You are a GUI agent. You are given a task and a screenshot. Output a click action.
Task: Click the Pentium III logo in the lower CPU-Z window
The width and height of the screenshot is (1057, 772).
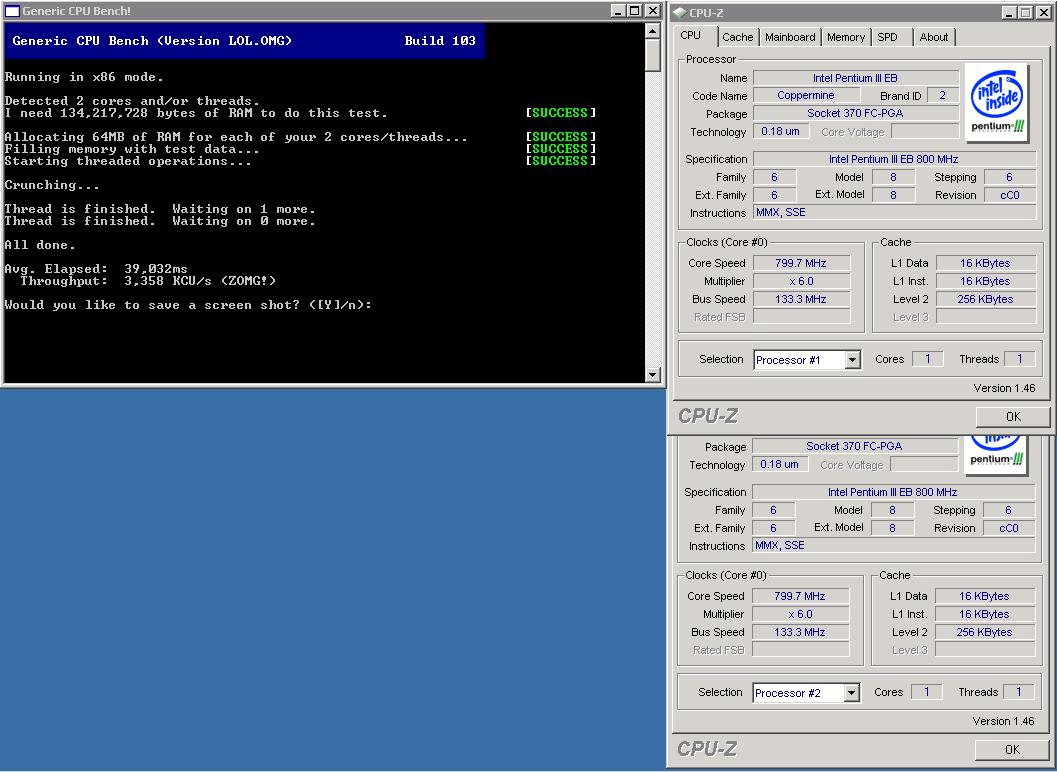click(x=996, y=456)
